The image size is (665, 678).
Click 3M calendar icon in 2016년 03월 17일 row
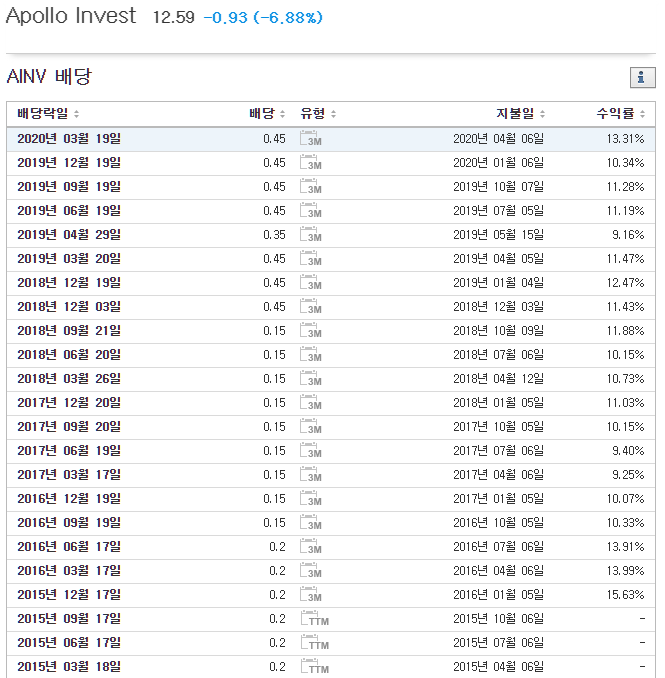point(311,570)
